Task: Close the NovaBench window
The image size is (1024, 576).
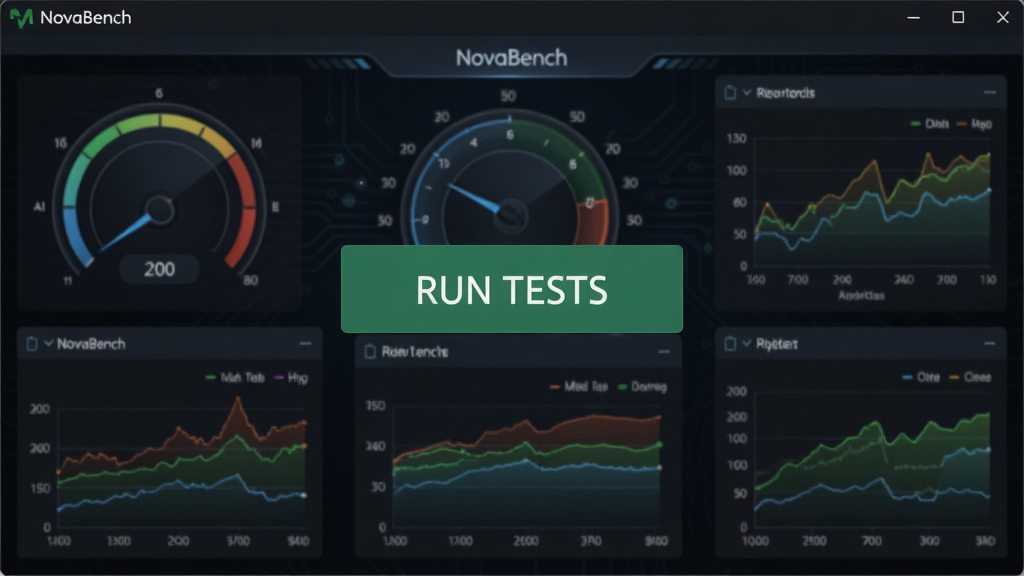Action: coord(1003,18)
